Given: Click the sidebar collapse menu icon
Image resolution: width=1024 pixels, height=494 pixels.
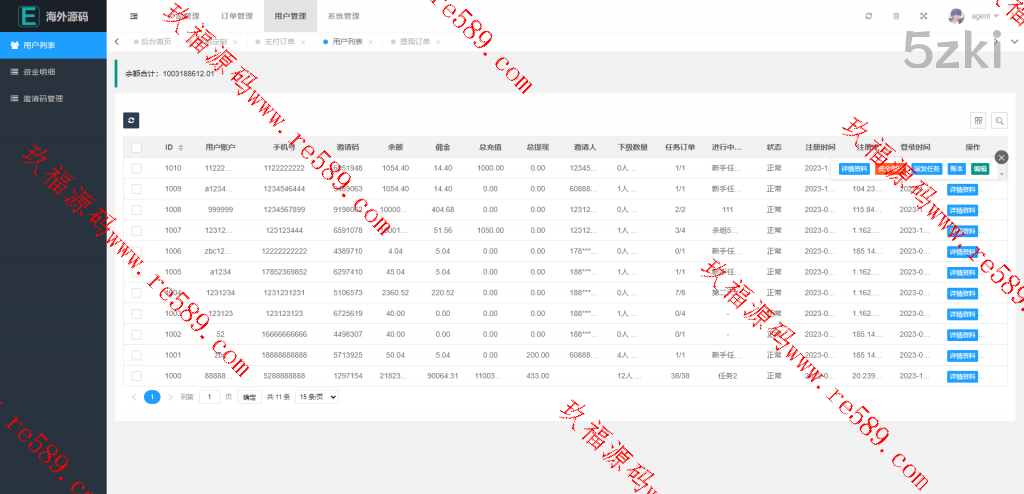Looking at the screenshot, I should coord(133,16).
